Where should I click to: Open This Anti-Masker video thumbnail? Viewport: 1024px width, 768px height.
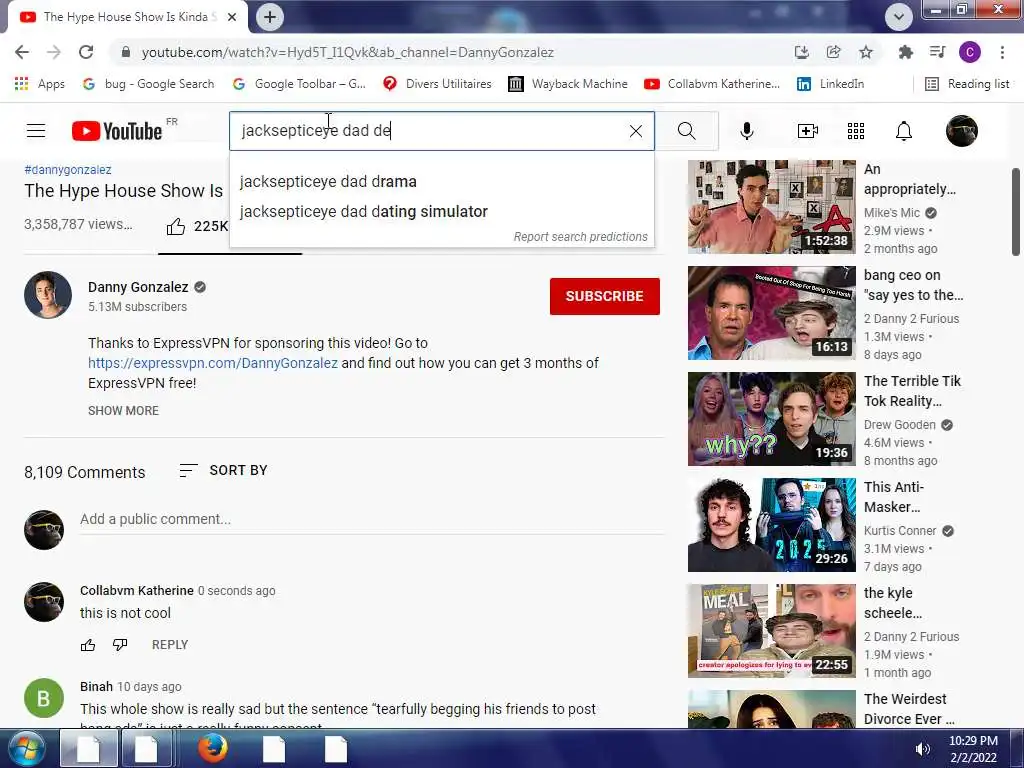pyautogui.click(x=771, y=525)
